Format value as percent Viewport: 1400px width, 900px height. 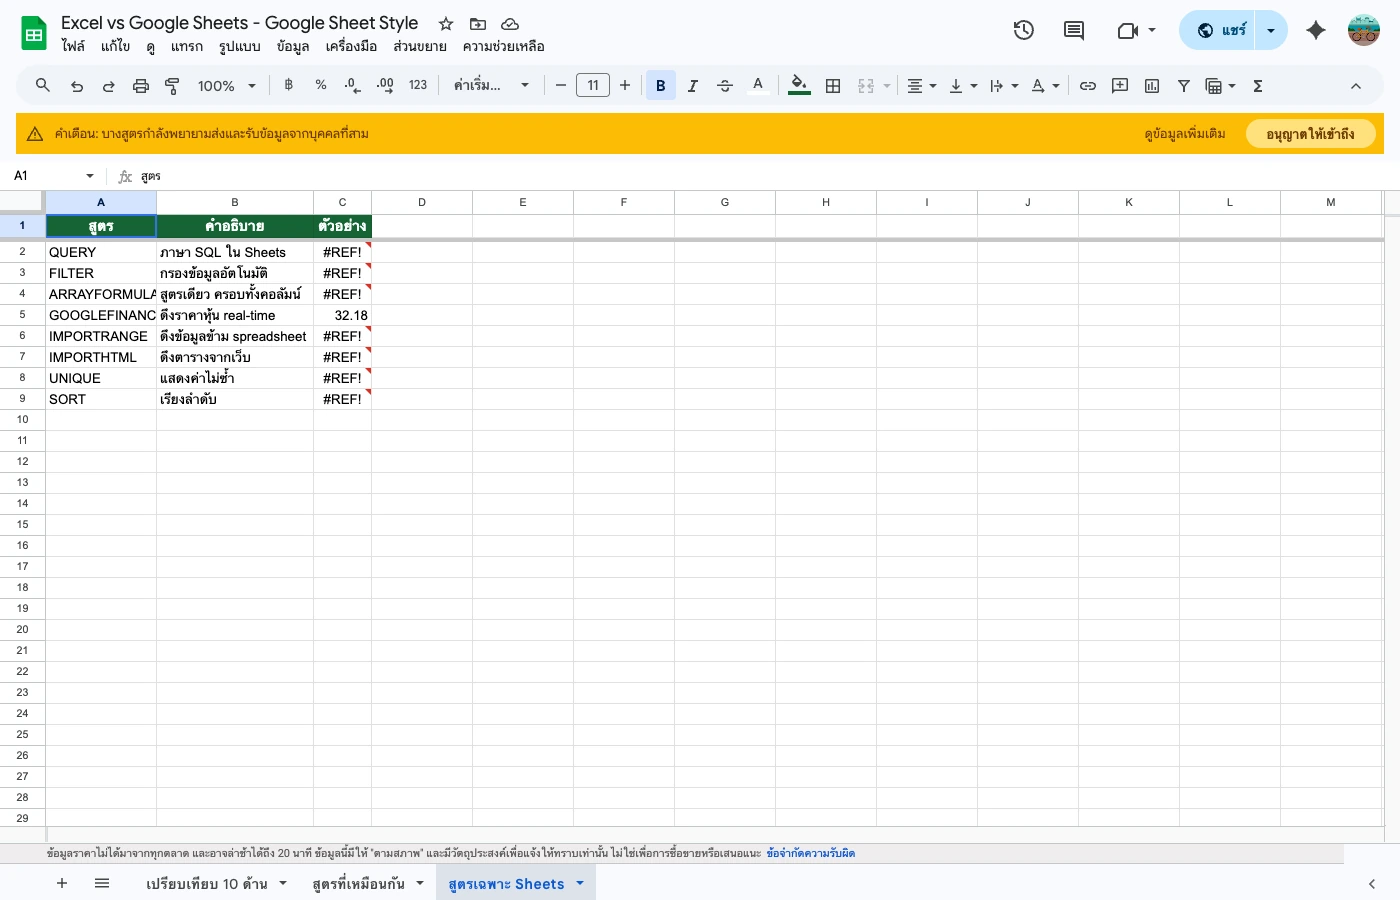320,86
